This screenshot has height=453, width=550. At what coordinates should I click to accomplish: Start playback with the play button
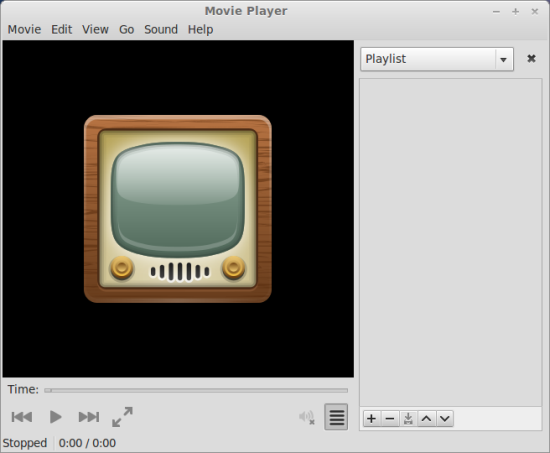[x=55, y=417]
